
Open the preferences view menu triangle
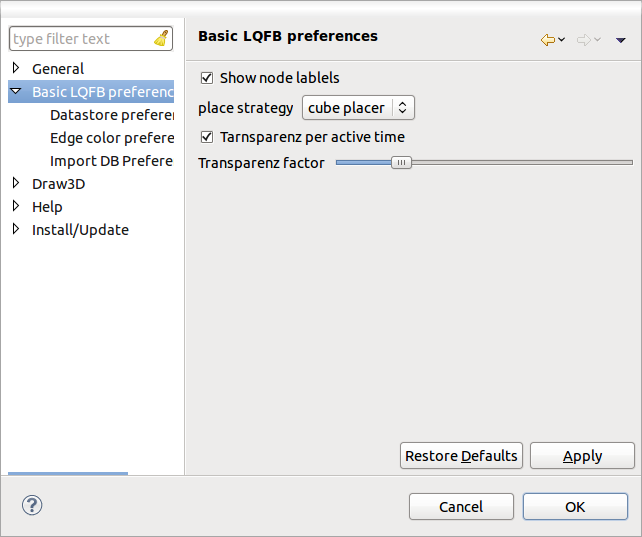[621, 40]
